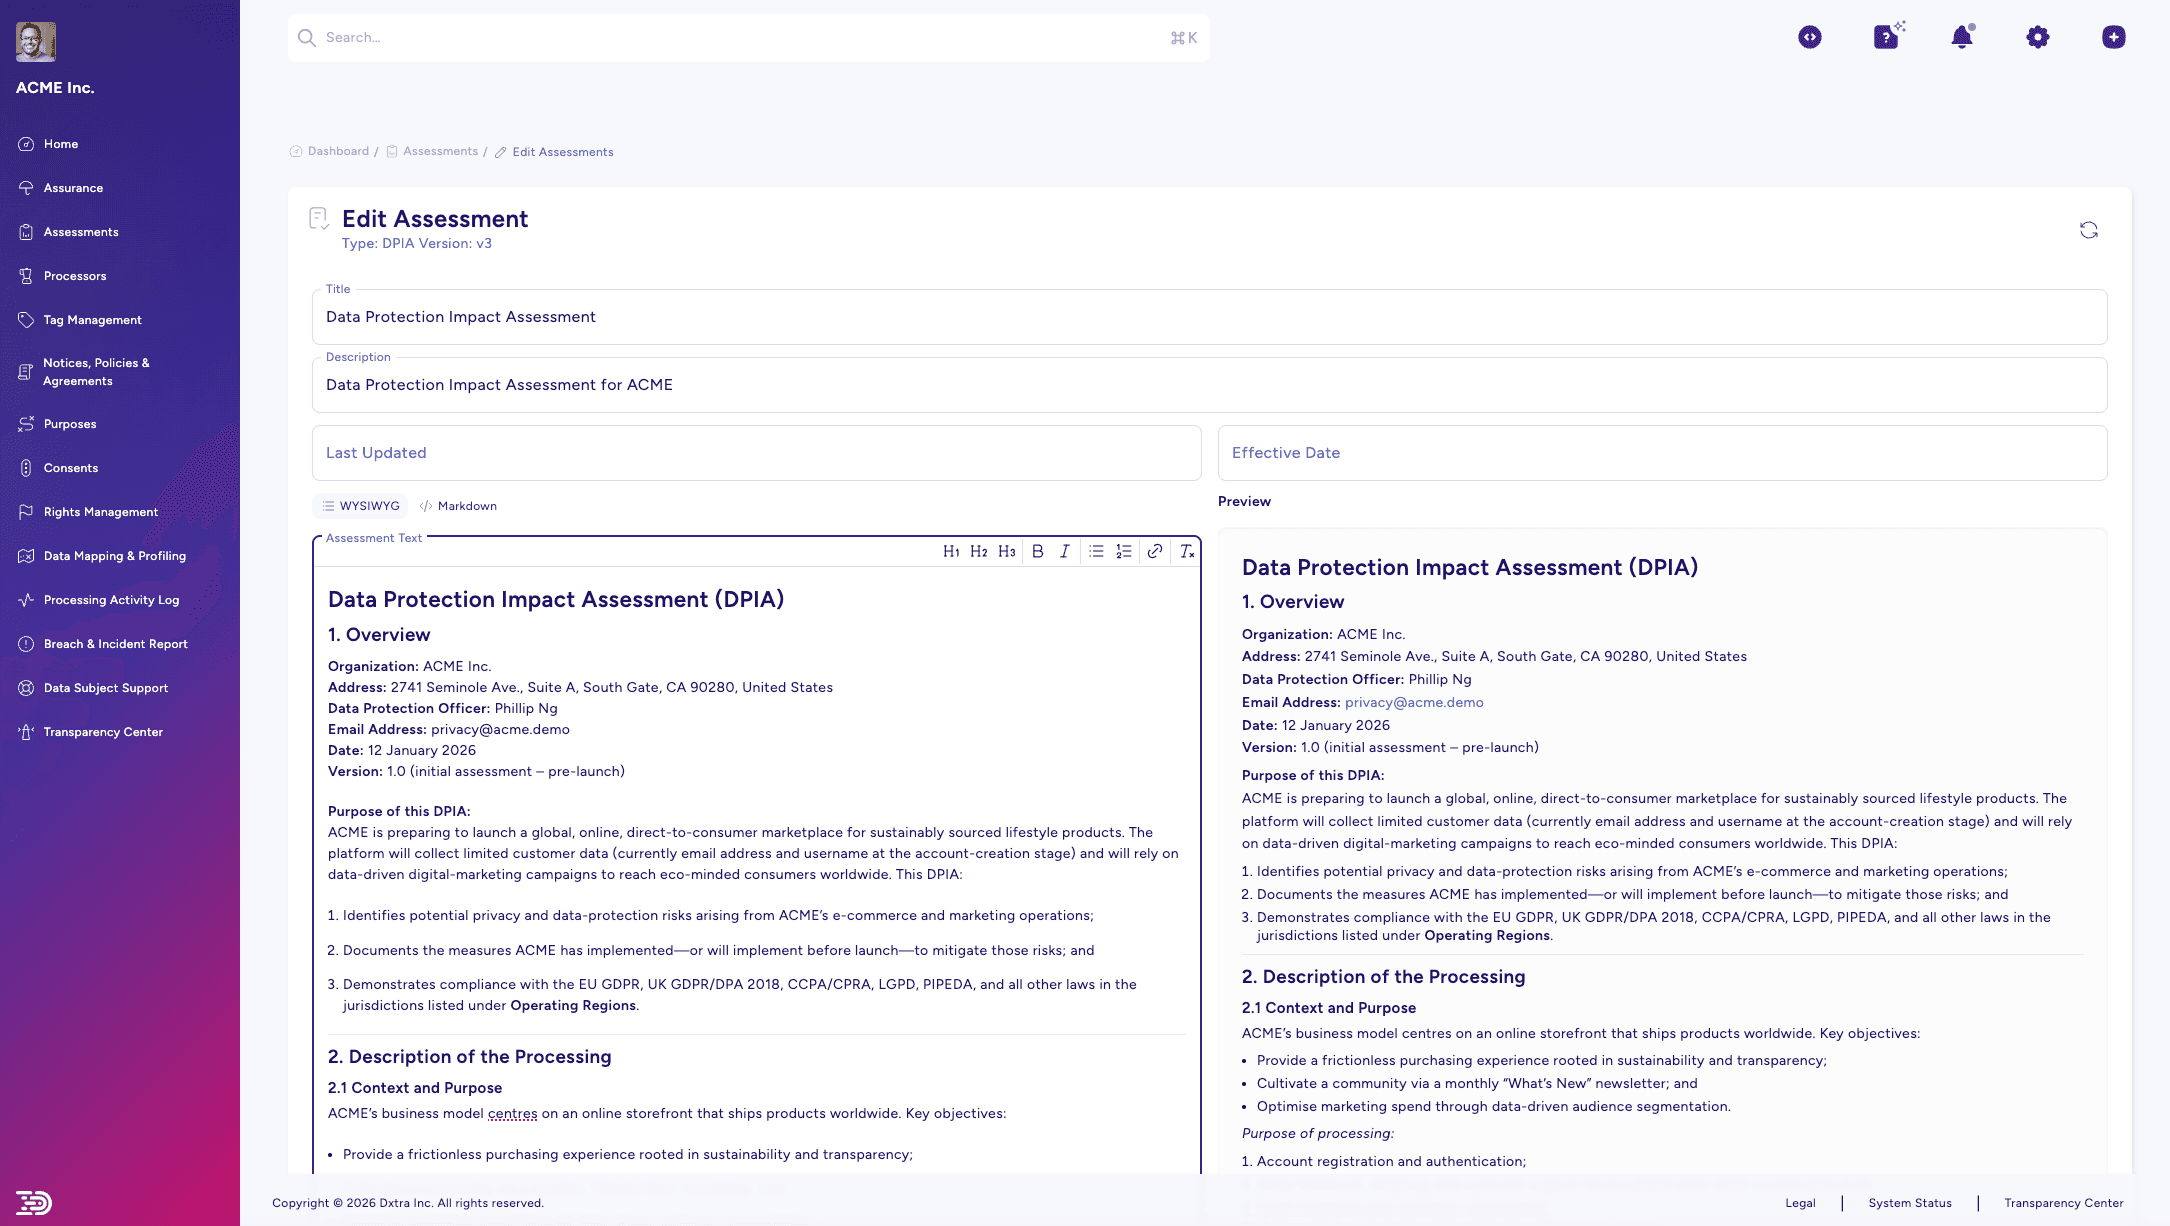Apply Heading 1 in the editor toolbar

point(950,551)
